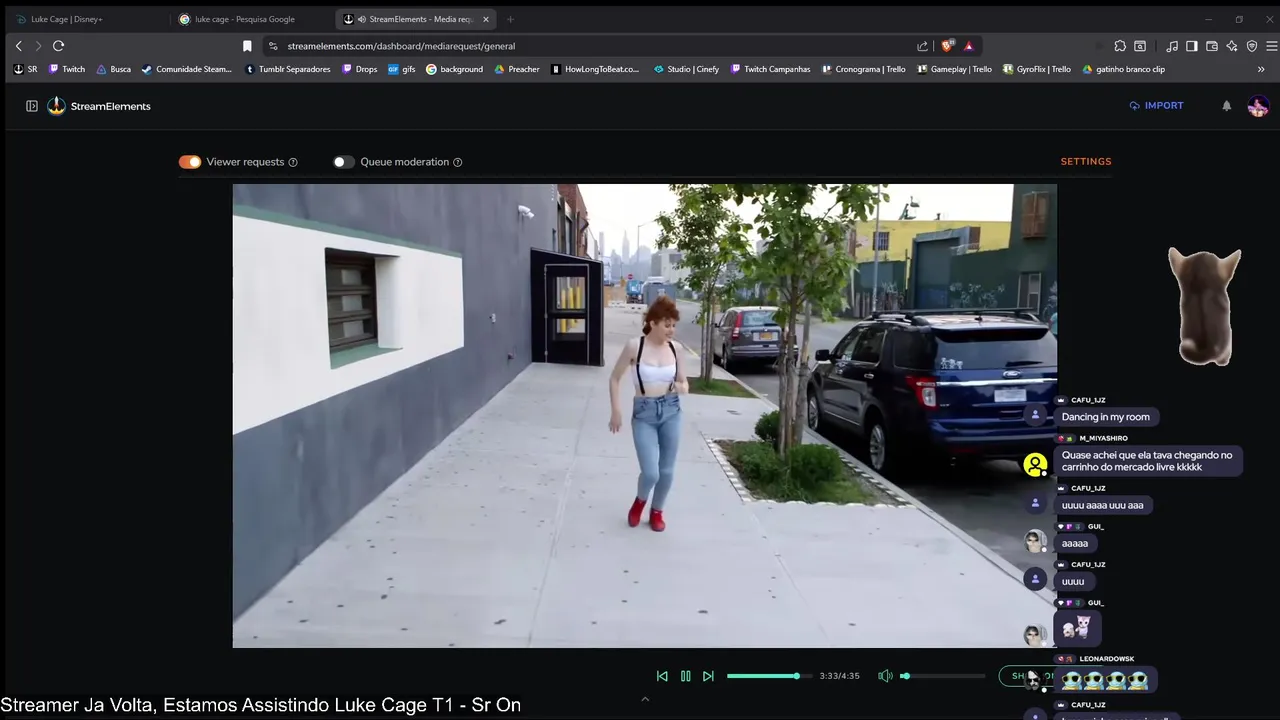Expand the small chevron below player controls
Image resolution: width=1280 pixels, height=720 pixels.
point(645,699)
